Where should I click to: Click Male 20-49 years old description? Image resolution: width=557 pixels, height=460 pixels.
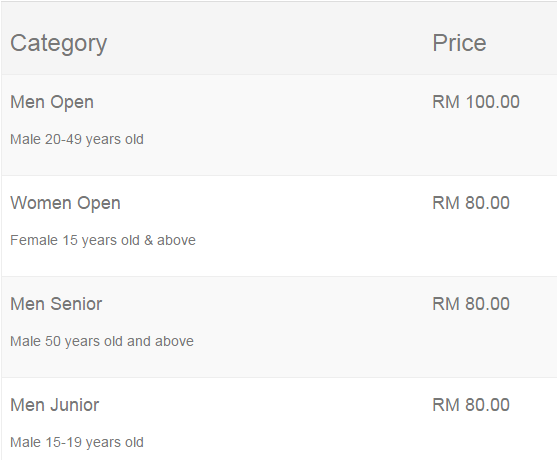point(77,140)
